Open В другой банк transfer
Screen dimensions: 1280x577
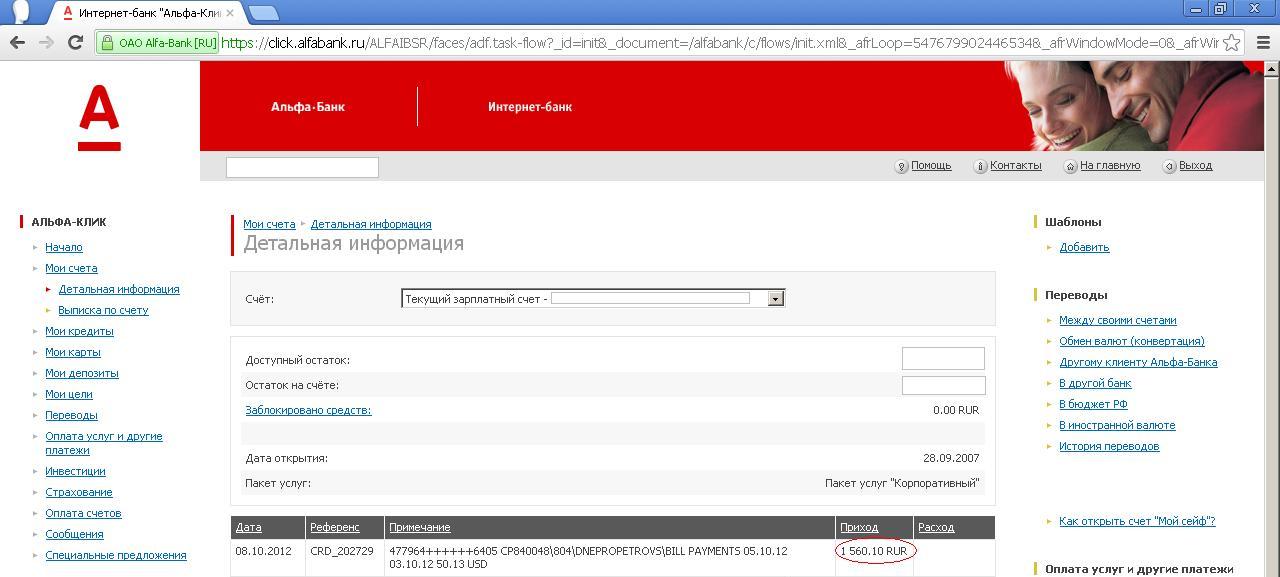(x=1095, y=383)
